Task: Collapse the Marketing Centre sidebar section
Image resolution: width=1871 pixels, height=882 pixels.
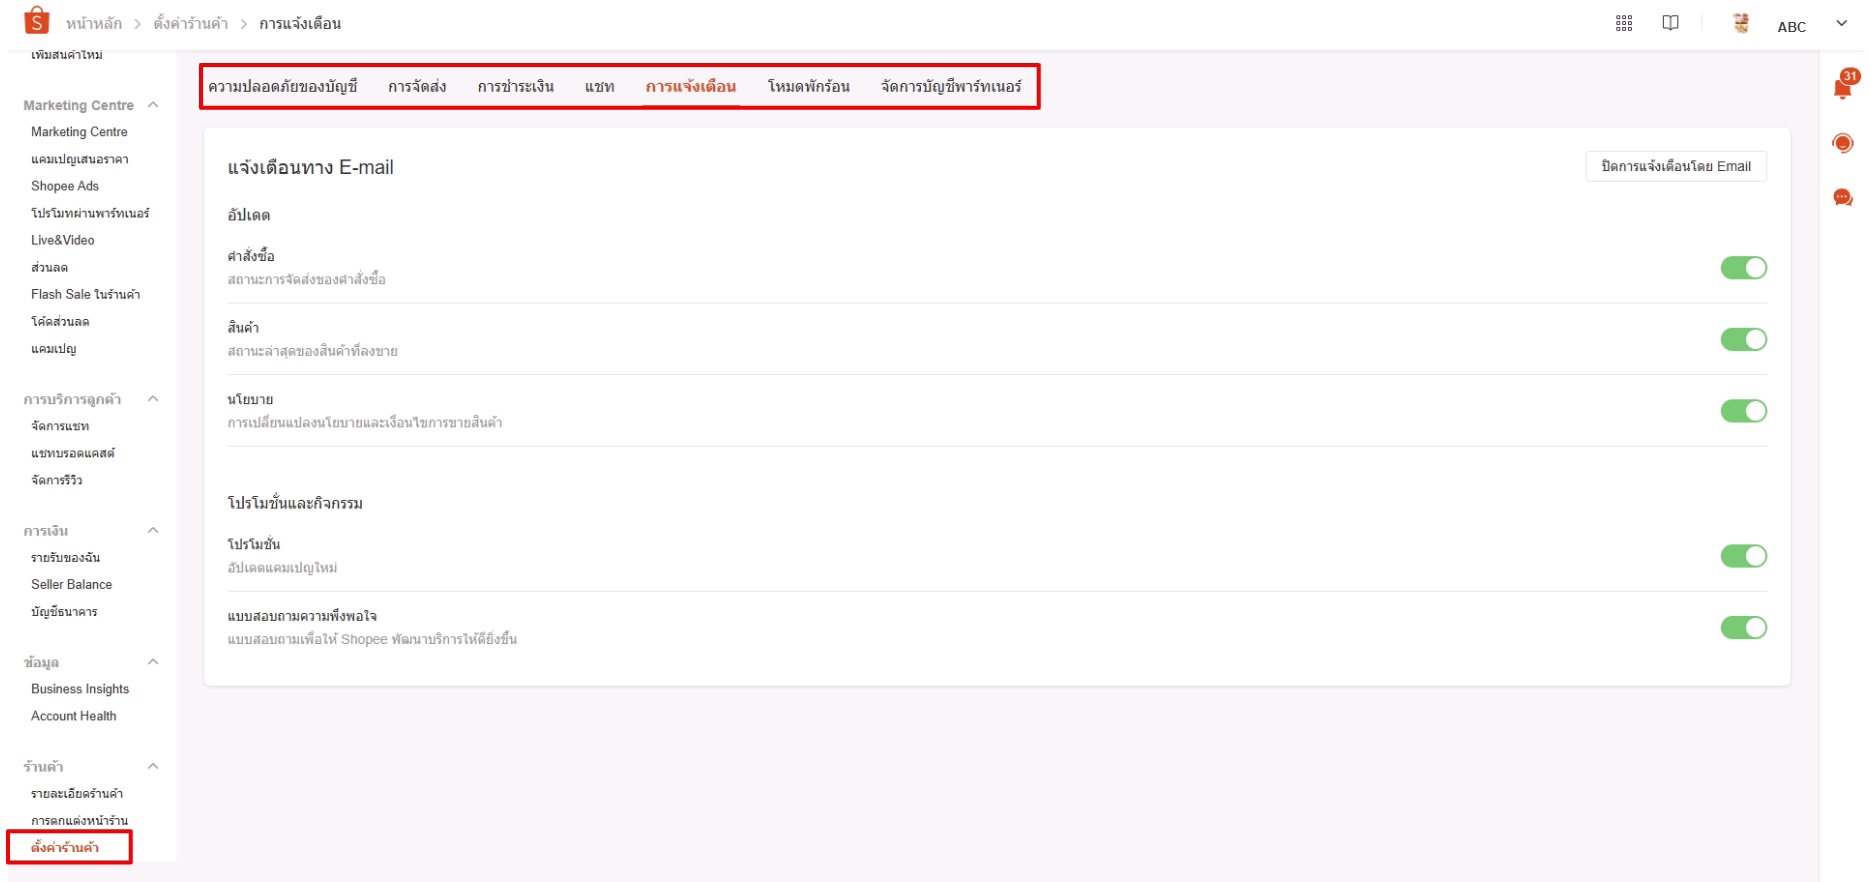Action: pos(153,105)
